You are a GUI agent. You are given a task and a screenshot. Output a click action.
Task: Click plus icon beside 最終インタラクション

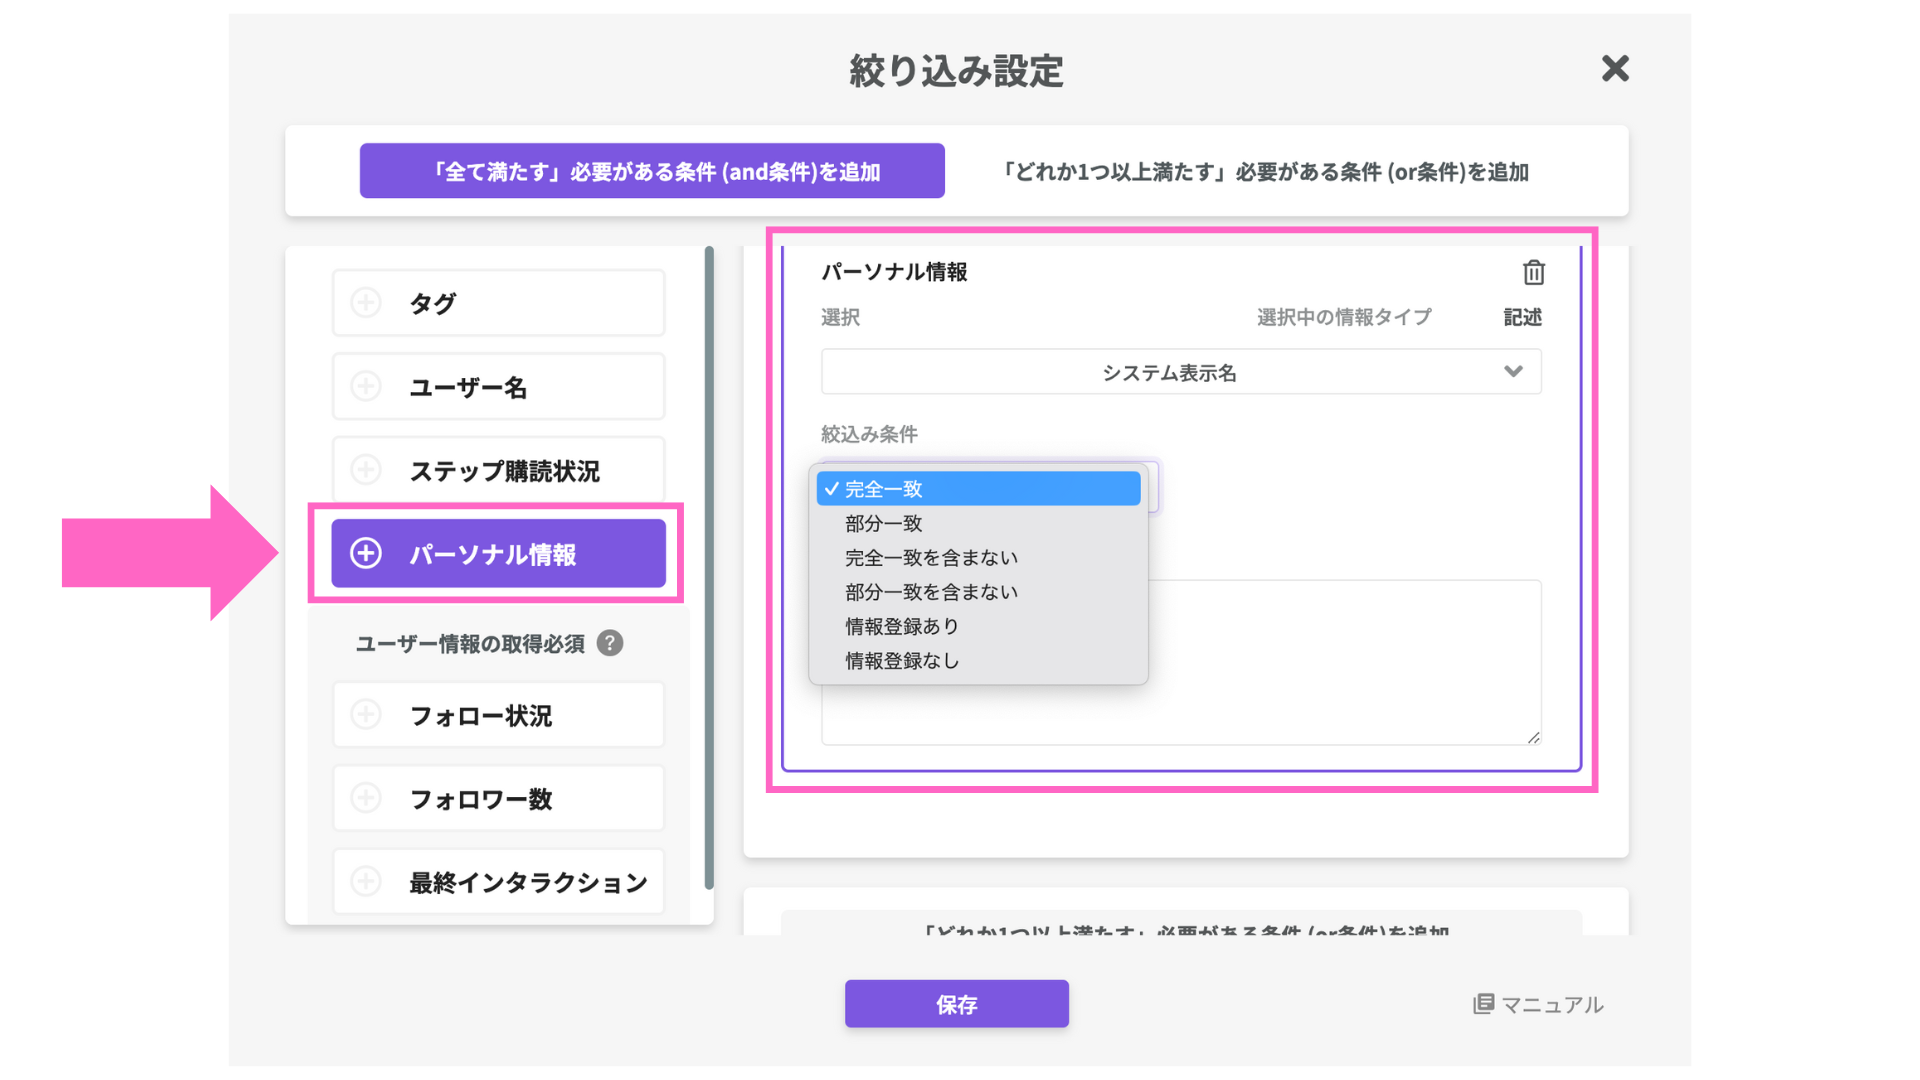tap(366, 881)
